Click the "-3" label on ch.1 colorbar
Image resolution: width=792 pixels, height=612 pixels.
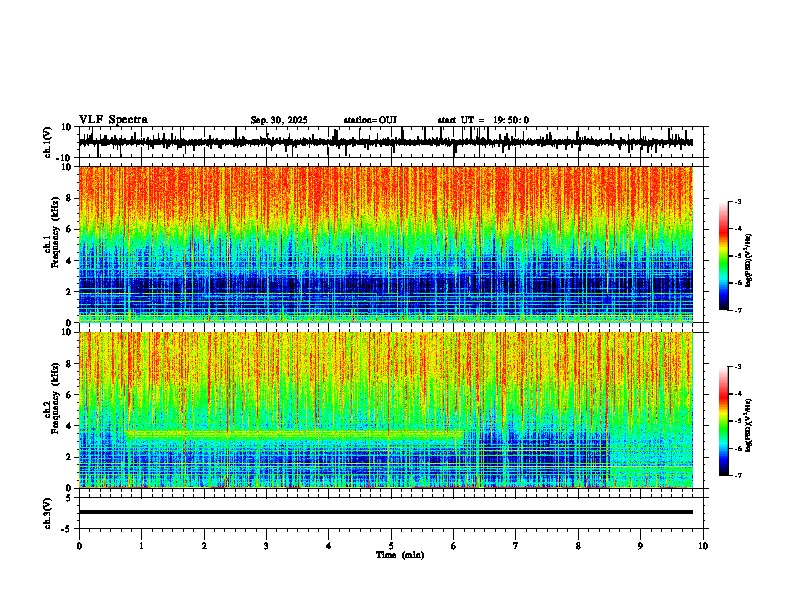(x=738, y=201)
